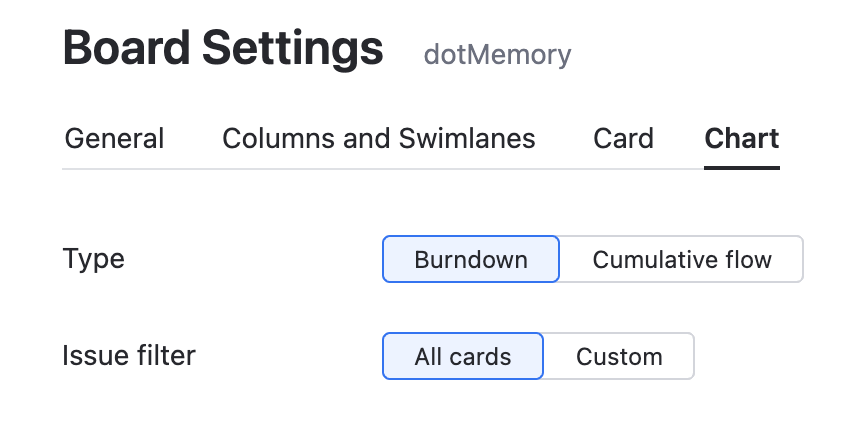The width and height of the screenshot is (856, 432).
Task: Switch chart type to Cumulative flow
Action: (x=682, y=260)
